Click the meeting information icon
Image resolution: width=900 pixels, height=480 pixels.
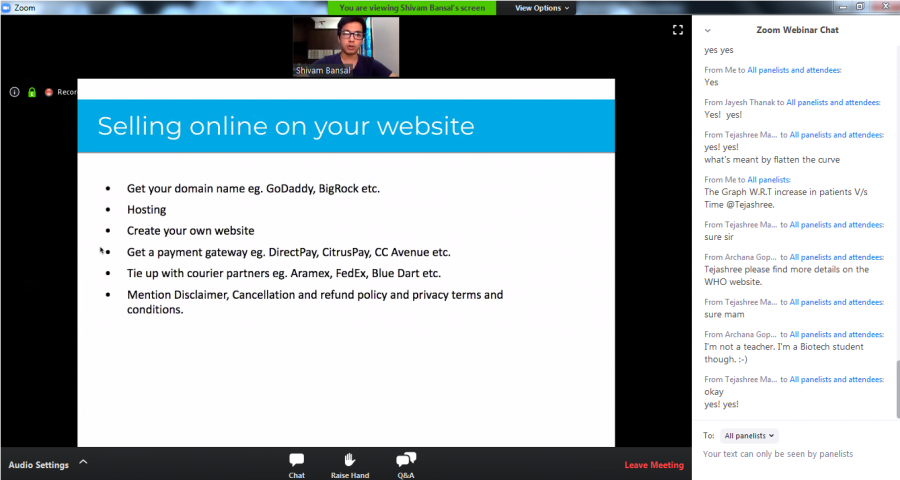[15, 92]
